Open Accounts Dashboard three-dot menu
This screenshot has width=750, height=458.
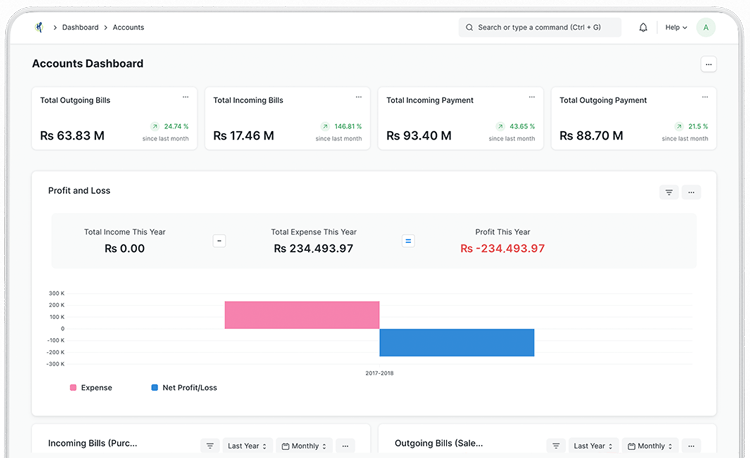coord(708,64)
